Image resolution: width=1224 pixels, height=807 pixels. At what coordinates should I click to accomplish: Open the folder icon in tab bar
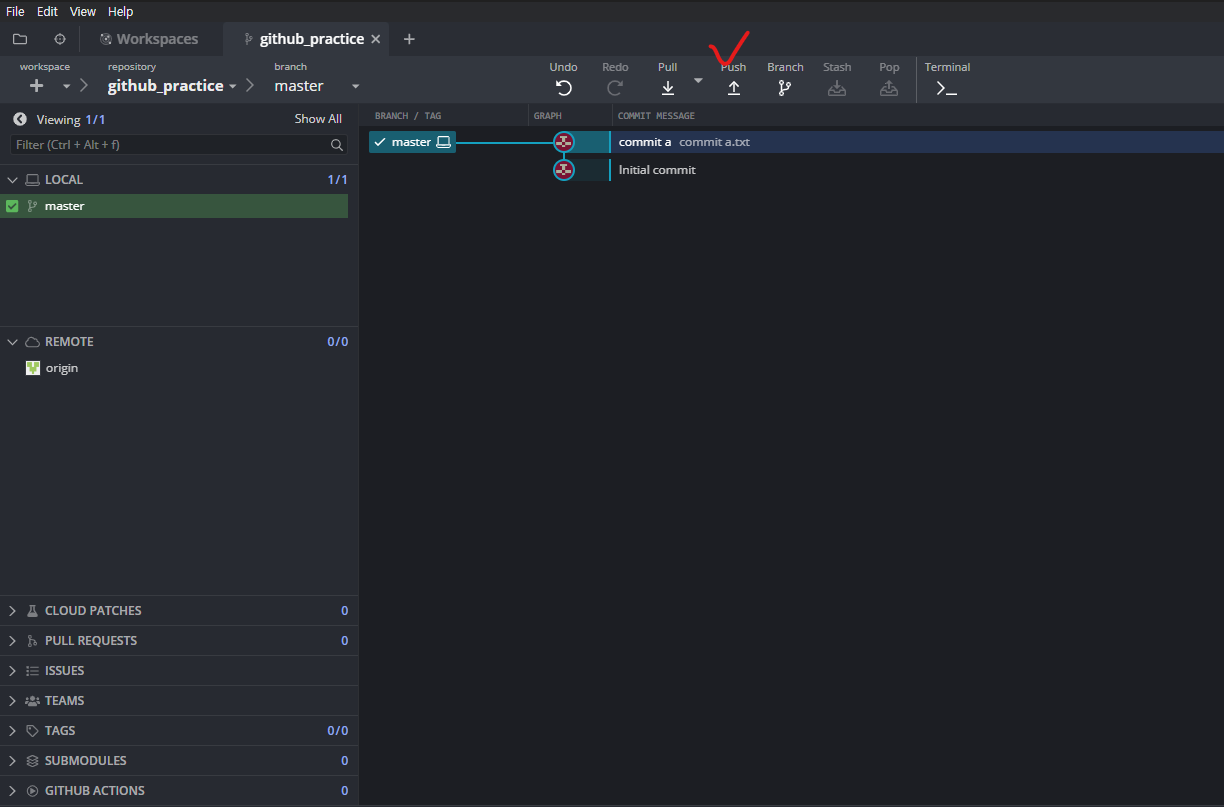(x=20, y=39)
